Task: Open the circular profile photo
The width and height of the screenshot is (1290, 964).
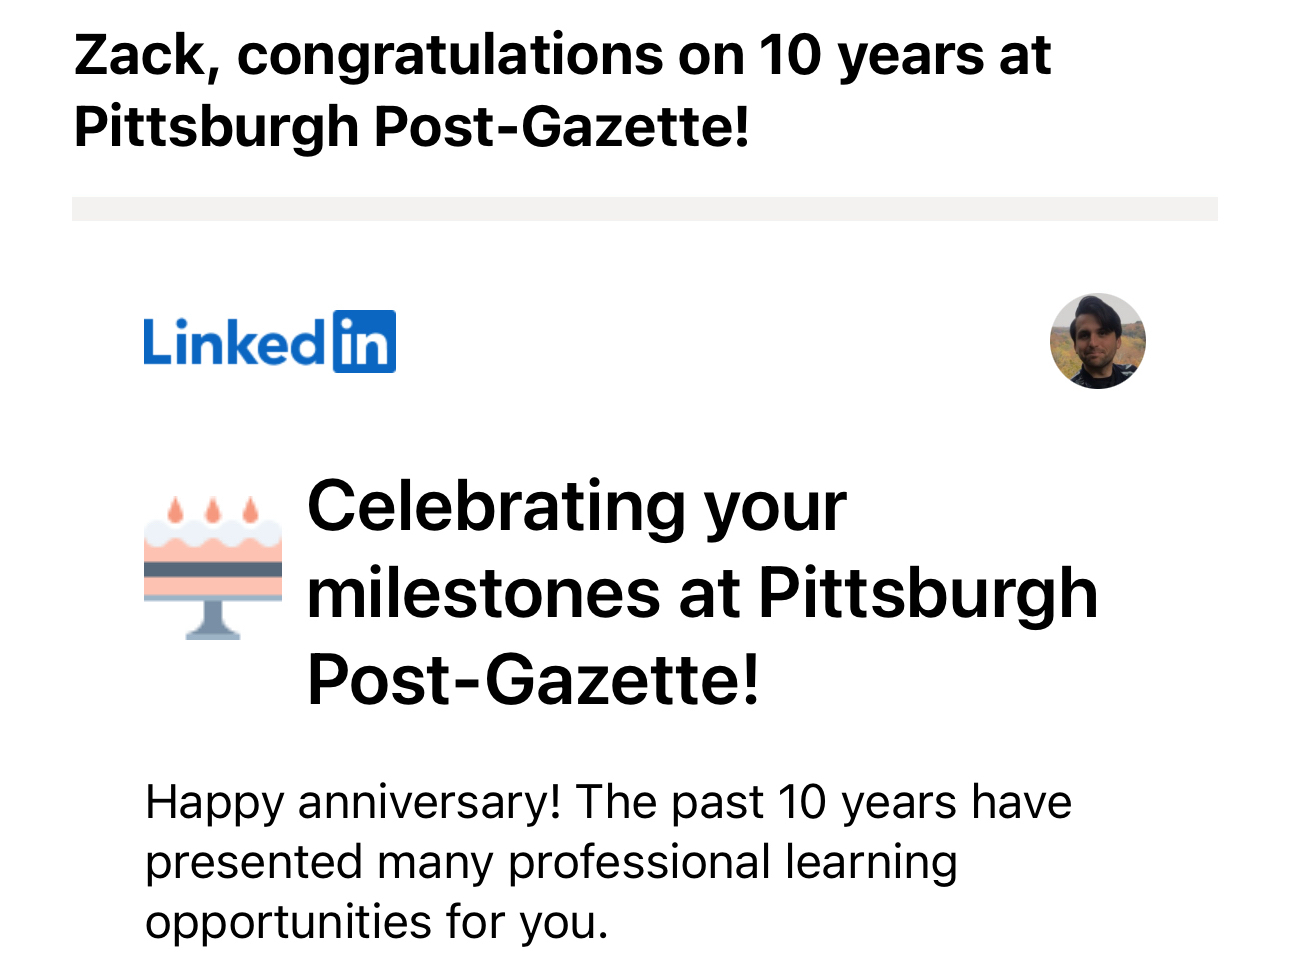Action: click(x=1097, y=341)
